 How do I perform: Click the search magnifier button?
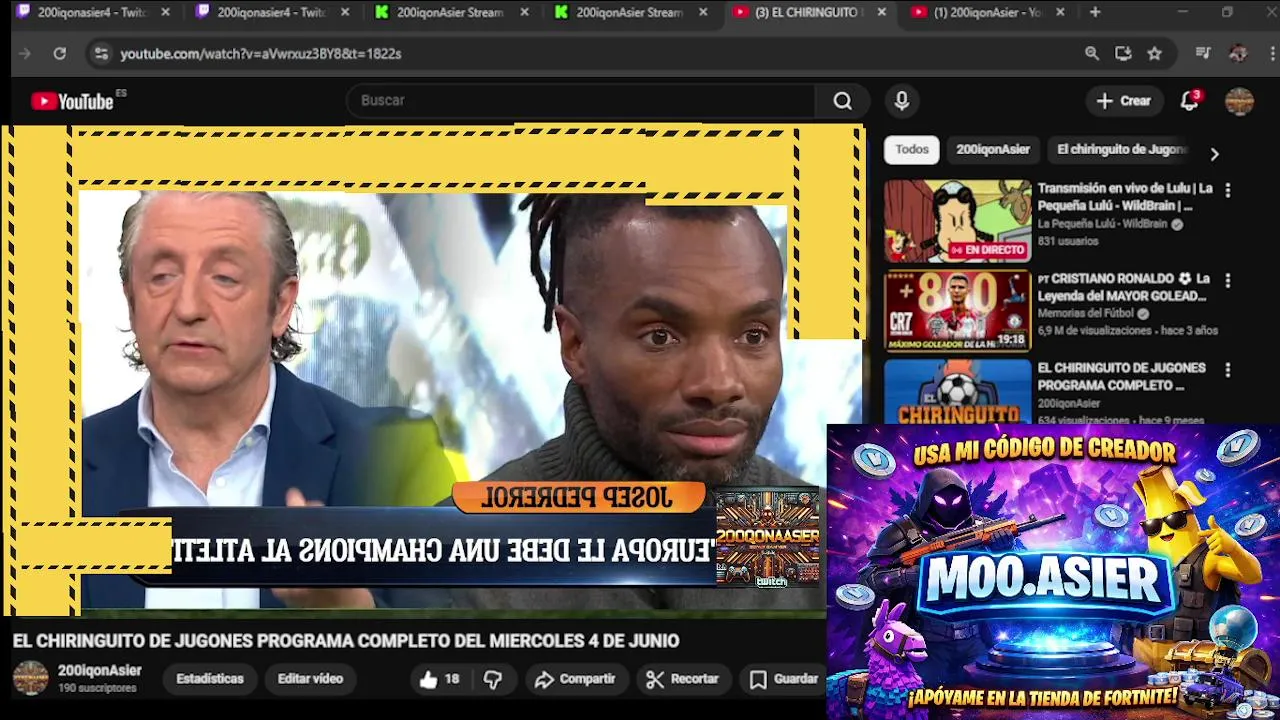click(x=843, y=101)
